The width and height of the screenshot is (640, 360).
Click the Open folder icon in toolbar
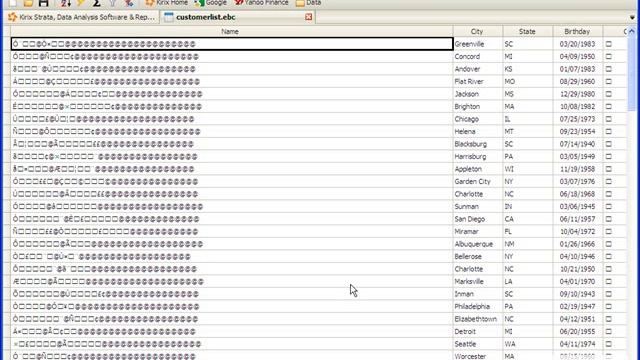point(28,3)
